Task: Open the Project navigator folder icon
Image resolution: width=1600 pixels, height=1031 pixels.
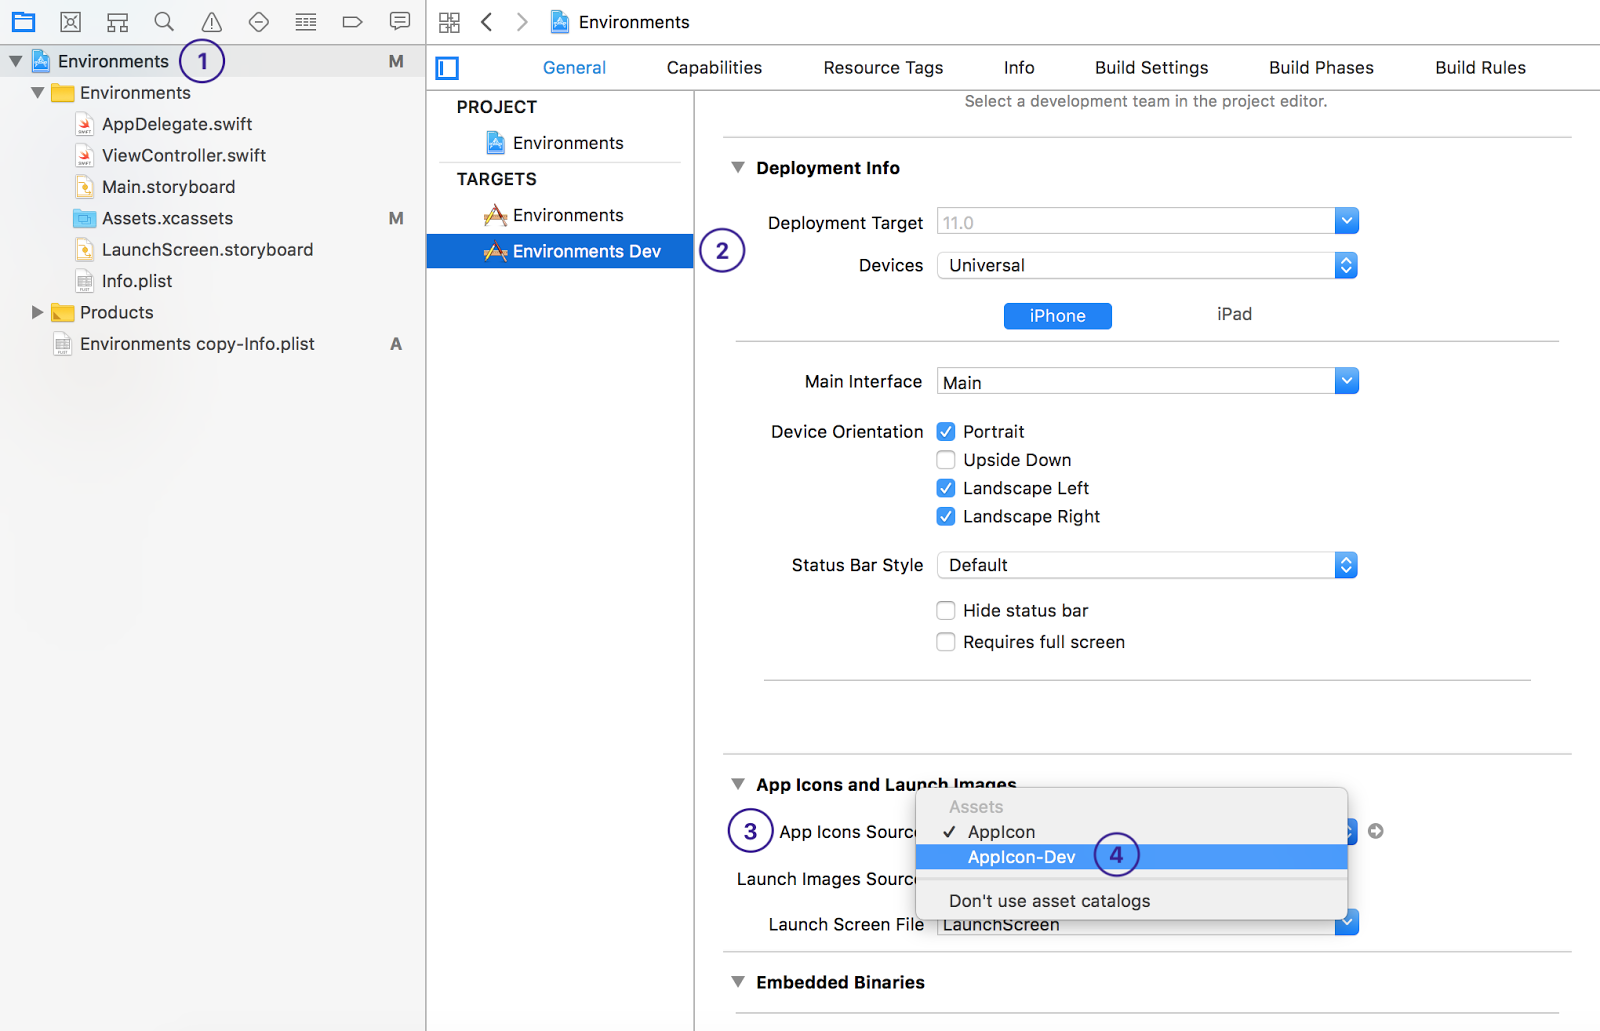Action: (x=24, y=22)
